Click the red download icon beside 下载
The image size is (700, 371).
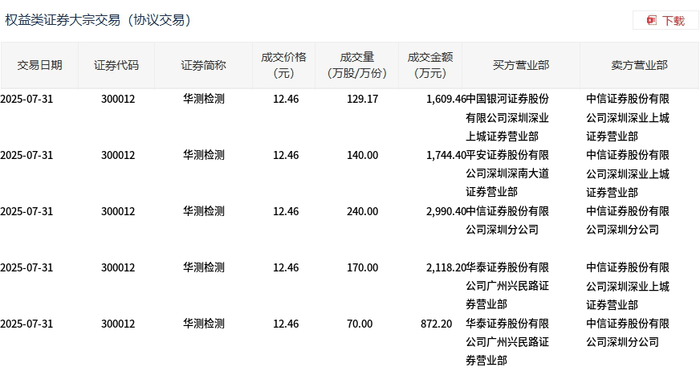pyautogui.click(x=651, y=21)
